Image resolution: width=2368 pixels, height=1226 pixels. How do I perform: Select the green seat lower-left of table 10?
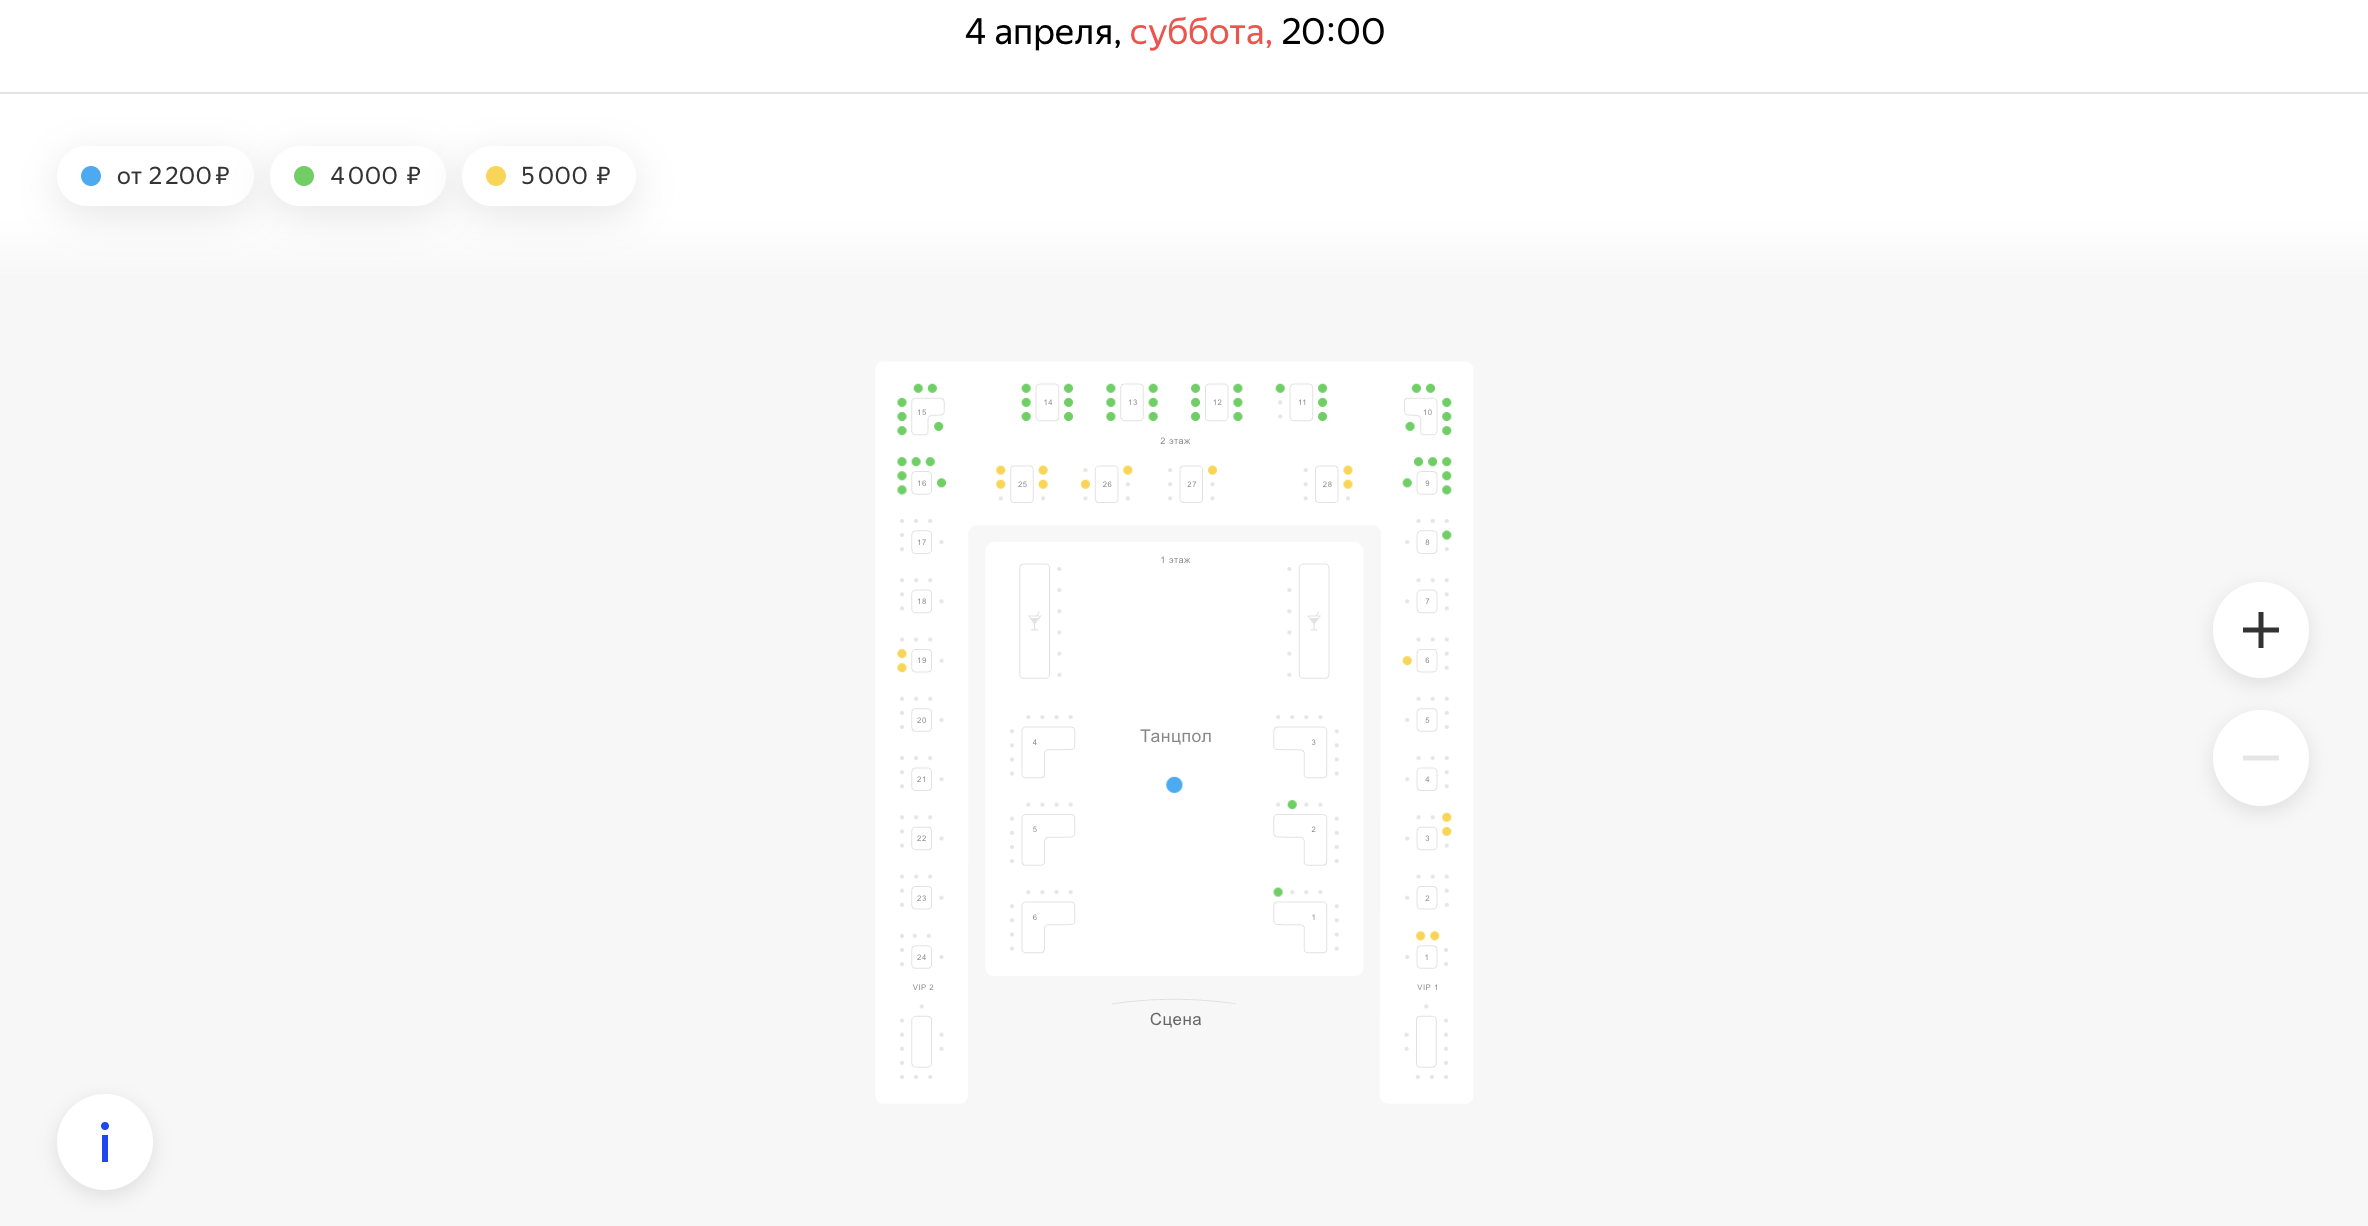tap(1410, 426)
